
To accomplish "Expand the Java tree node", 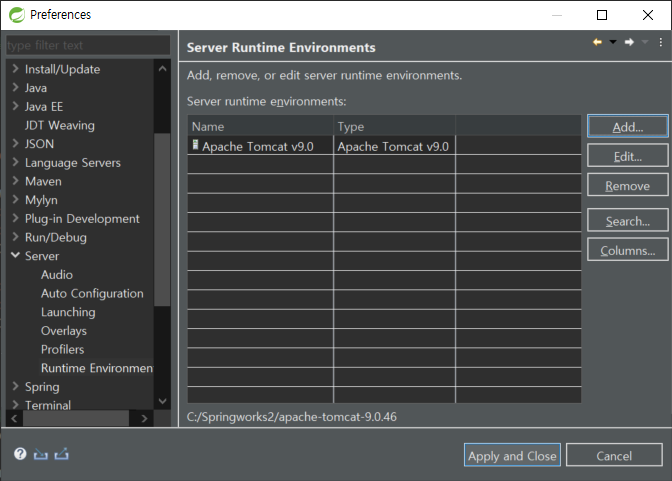I will tap(15, 87).
